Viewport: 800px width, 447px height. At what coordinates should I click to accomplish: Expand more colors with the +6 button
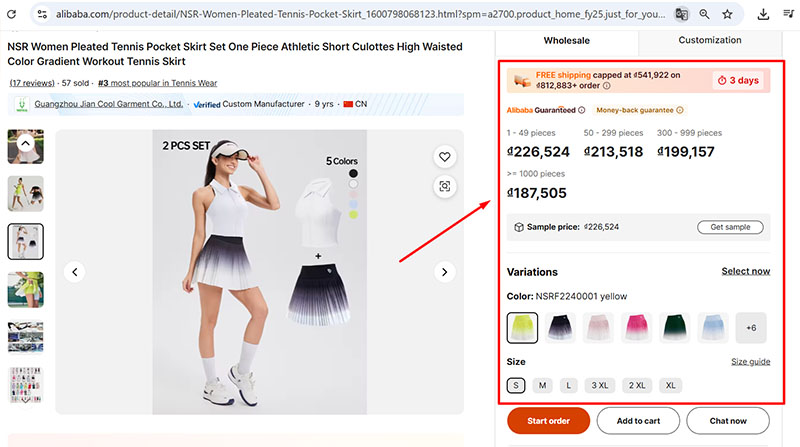tap(751, 328)
